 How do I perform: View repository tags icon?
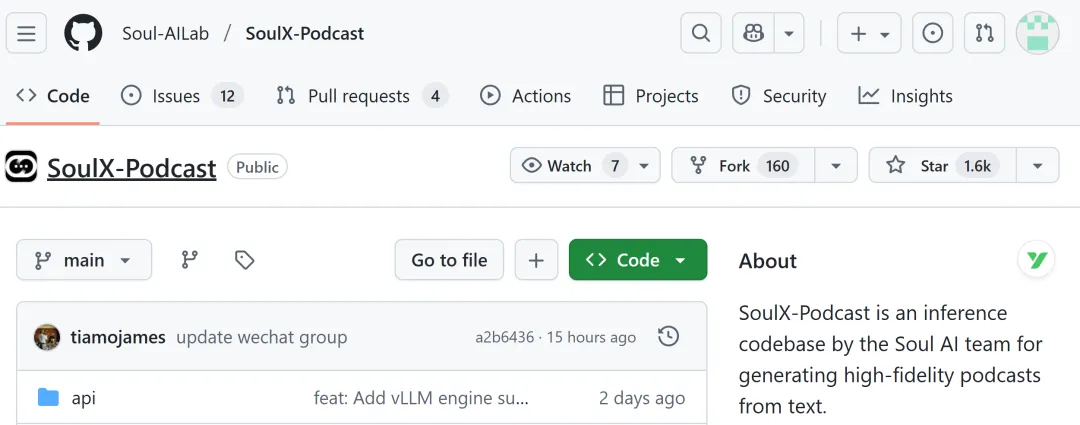tap(245, 260)
